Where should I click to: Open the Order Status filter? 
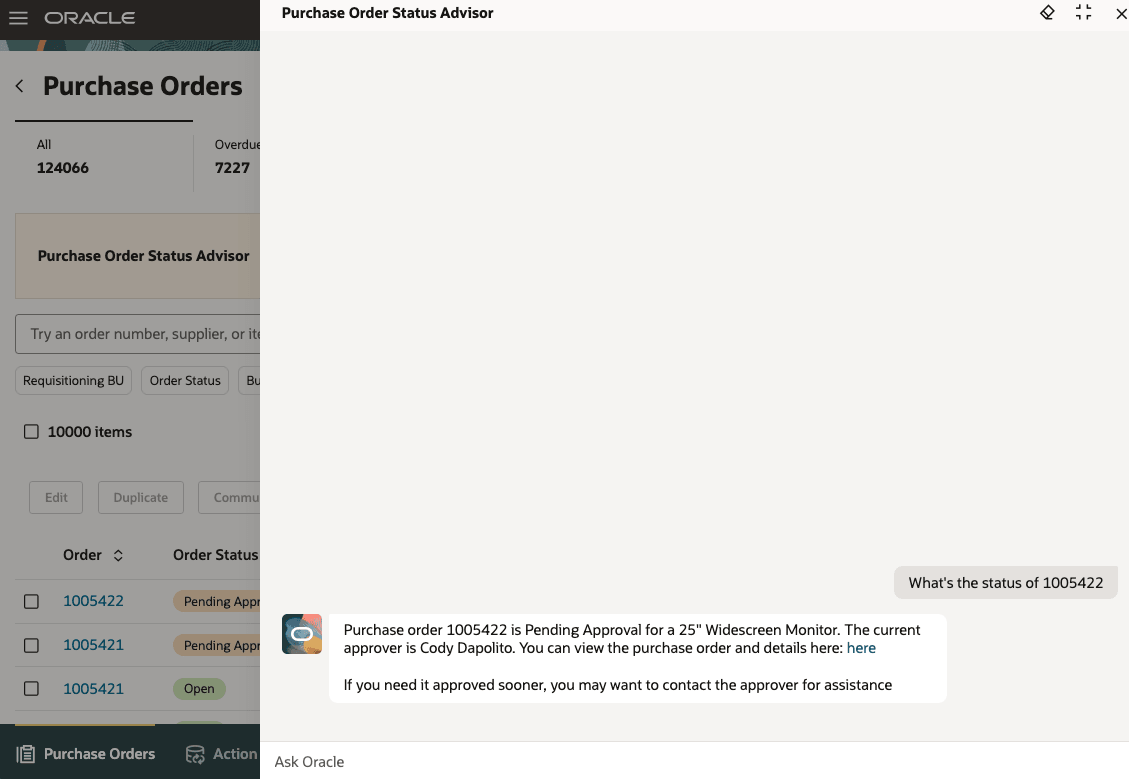184,380
